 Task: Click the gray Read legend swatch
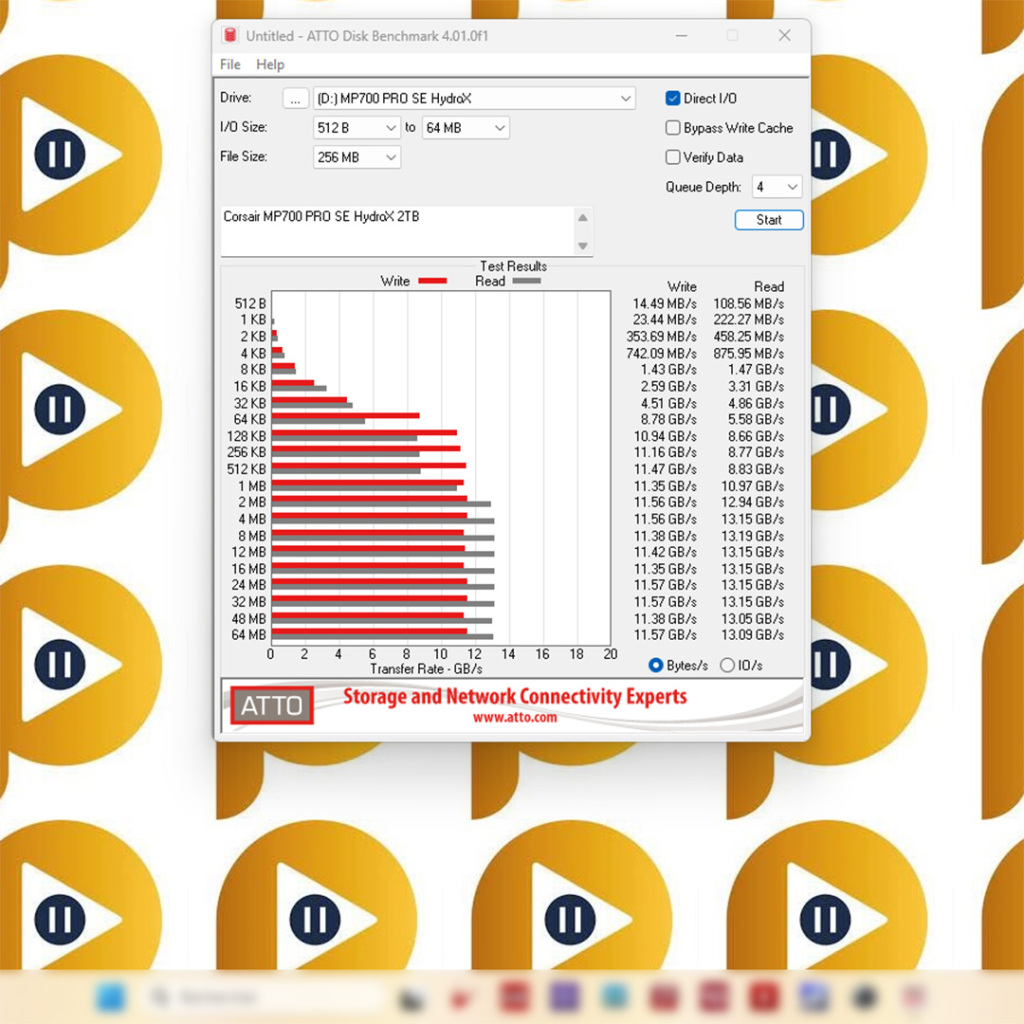coord(526,281)
